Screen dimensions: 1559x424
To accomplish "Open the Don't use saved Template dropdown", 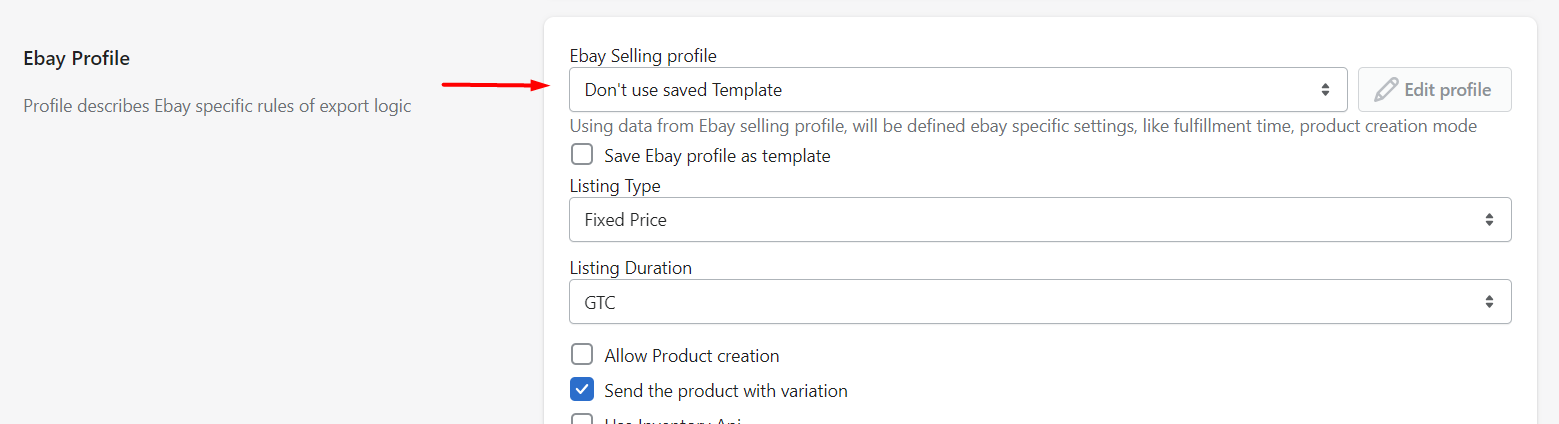I will coord(958,90).
